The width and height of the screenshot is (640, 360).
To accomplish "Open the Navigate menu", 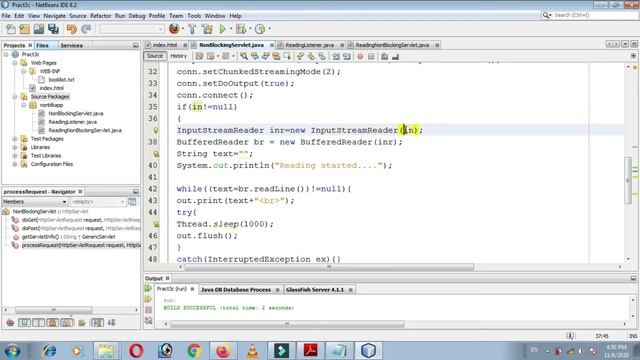I will click(54, 16).
